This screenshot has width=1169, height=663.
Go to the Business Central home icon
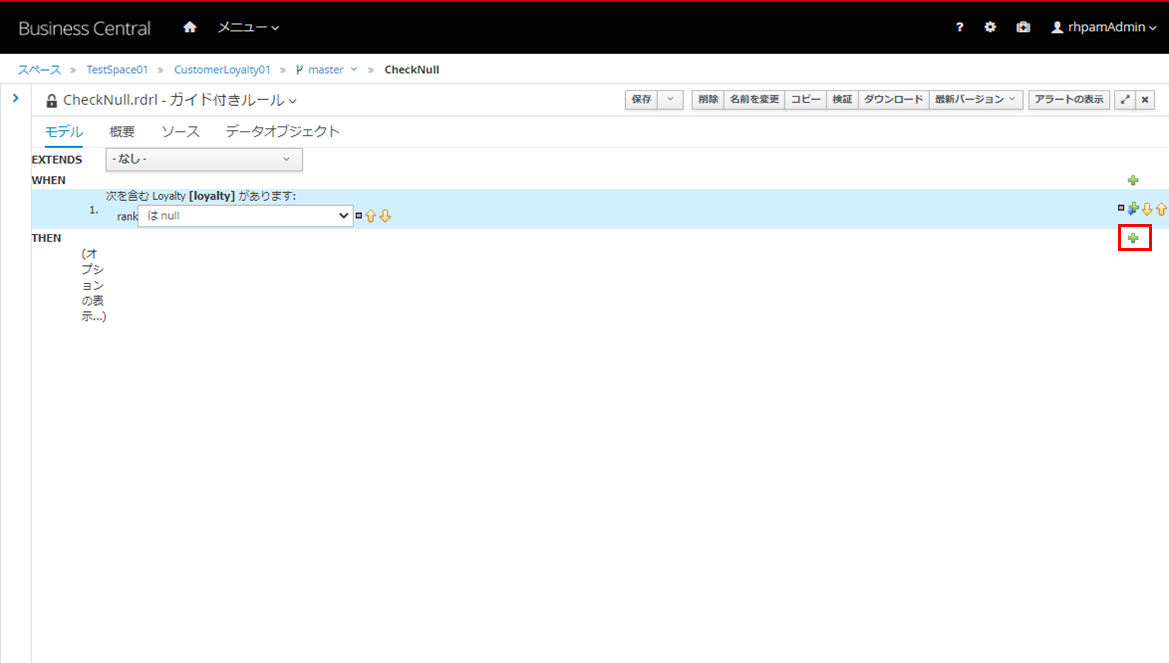pyautogui.click(x=189, y=27)
